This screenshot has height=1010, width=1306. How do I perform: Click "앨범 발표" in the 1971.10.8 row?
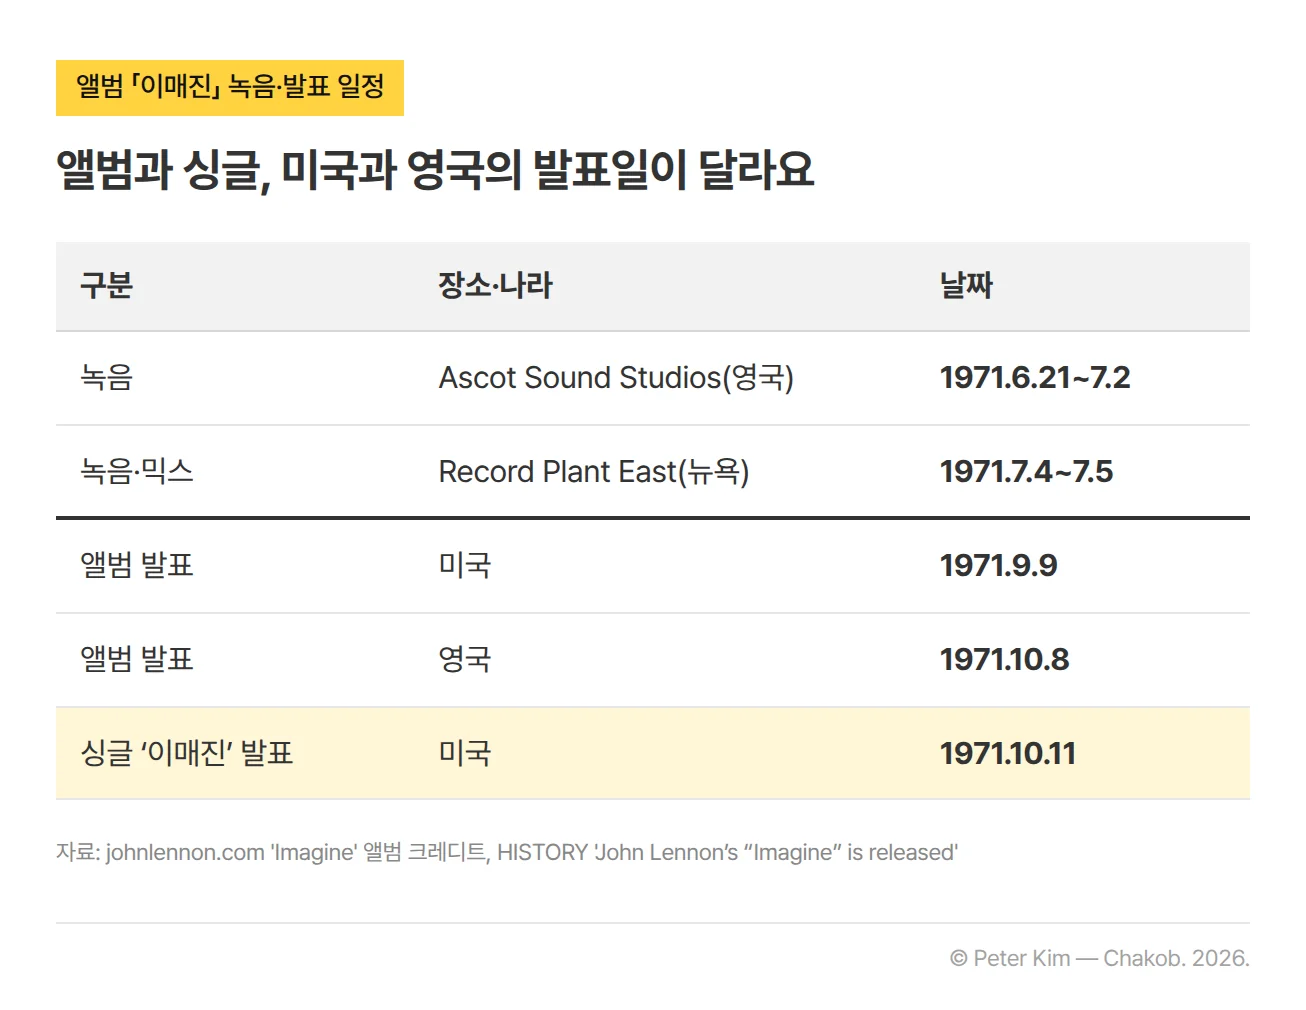pyautogui.click(x=137, y=660)
